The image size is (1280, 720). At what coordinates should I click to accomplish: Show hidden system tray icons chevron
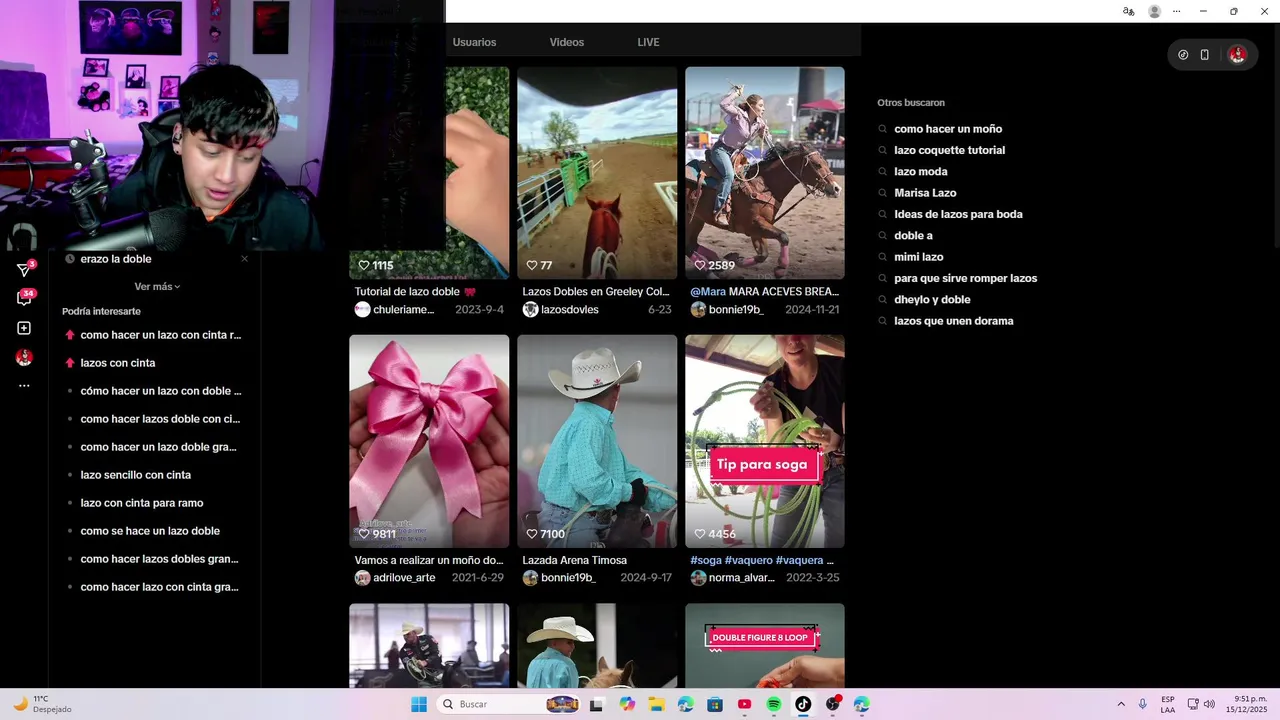click(1121, 704)
